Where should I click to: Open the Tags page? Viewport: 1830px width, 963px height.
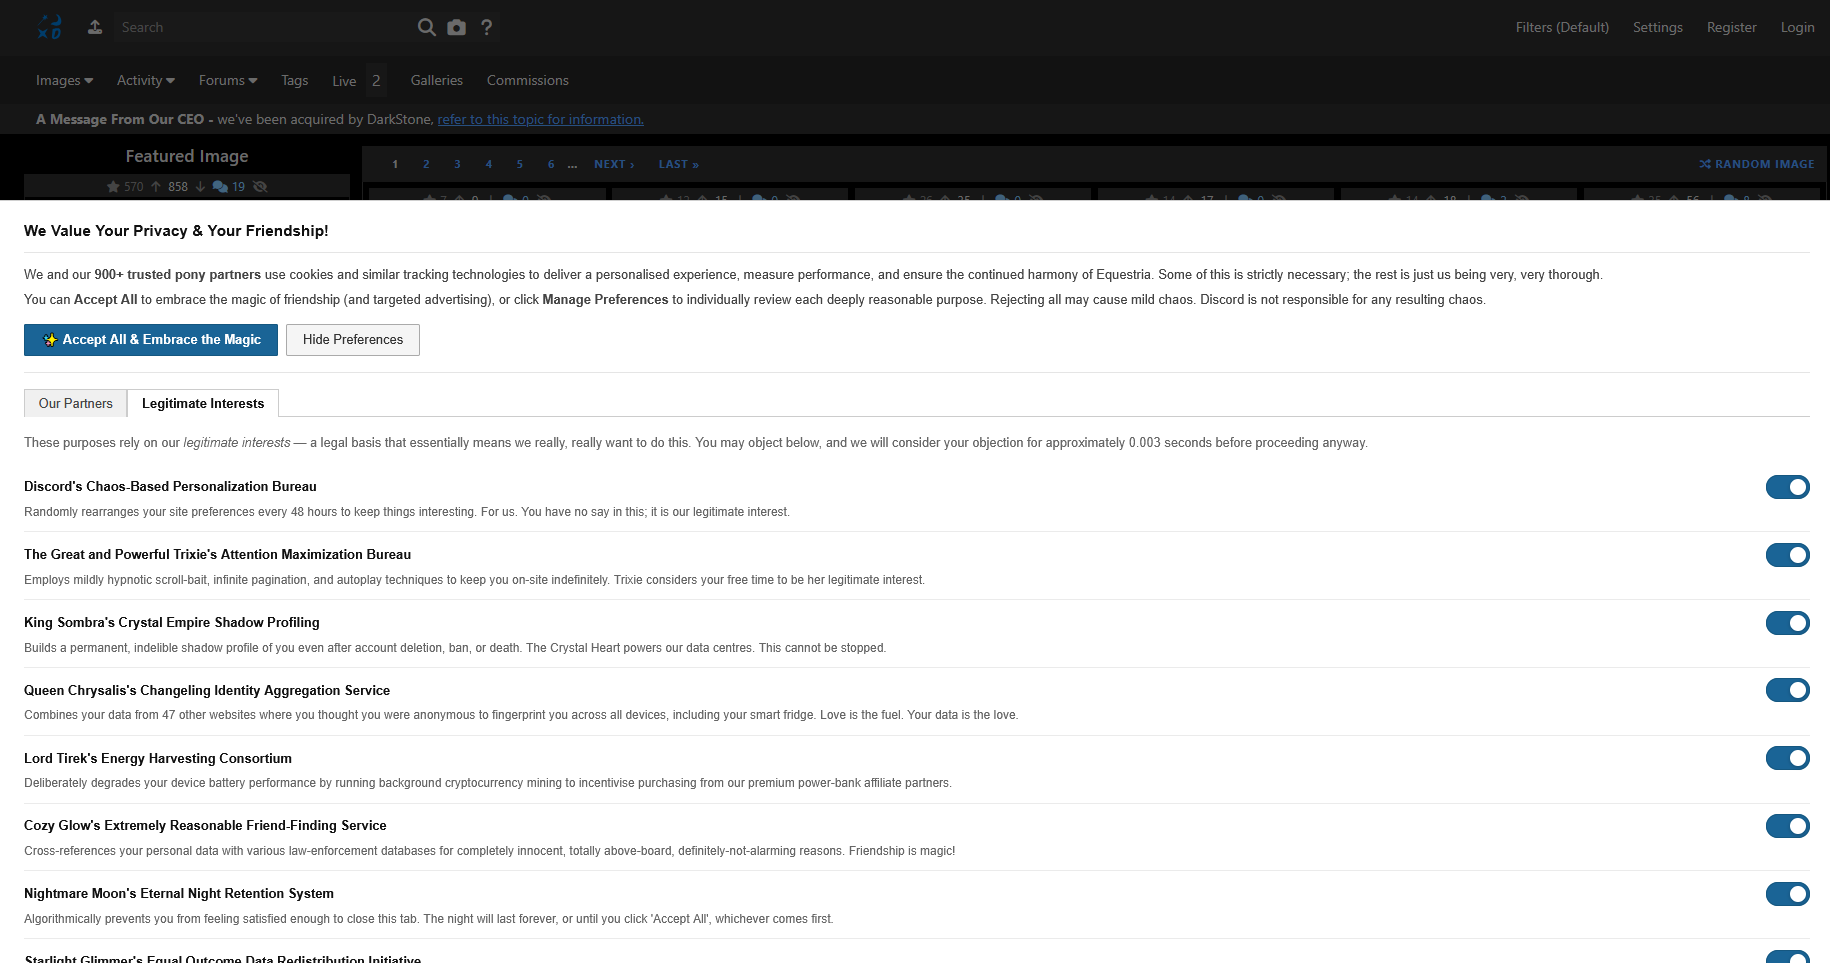point(295,80)
